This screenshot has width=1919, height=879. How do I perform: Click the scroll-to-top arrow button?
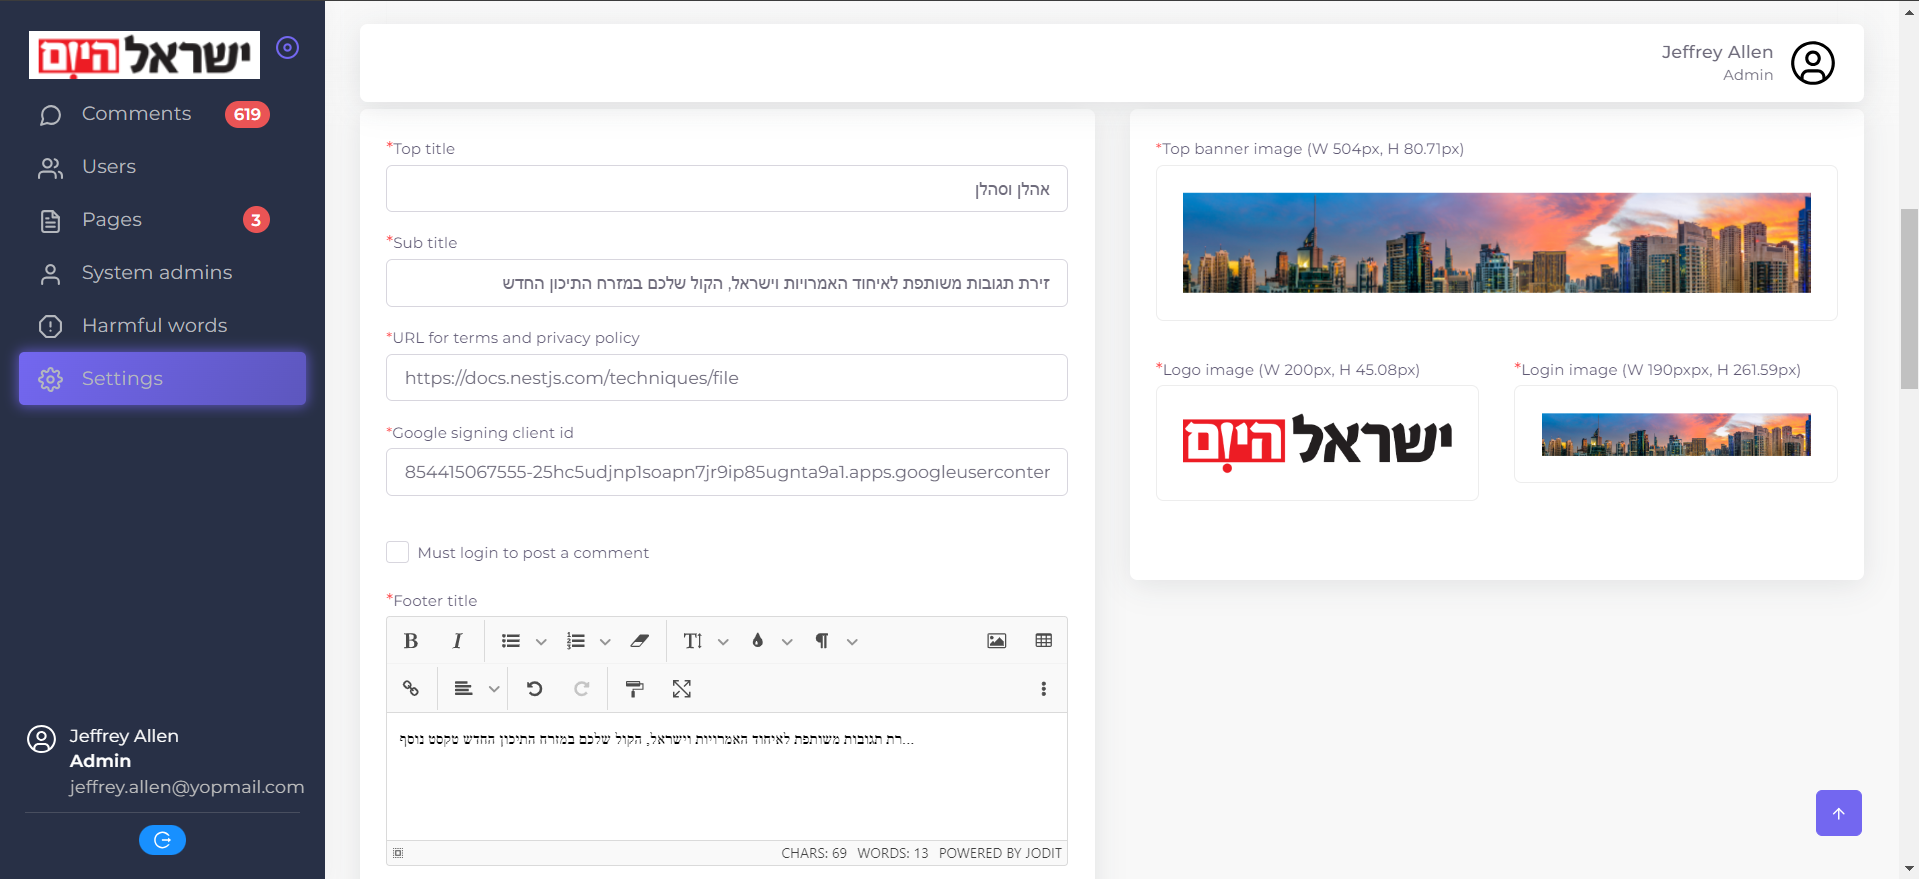click(1838, 813)
